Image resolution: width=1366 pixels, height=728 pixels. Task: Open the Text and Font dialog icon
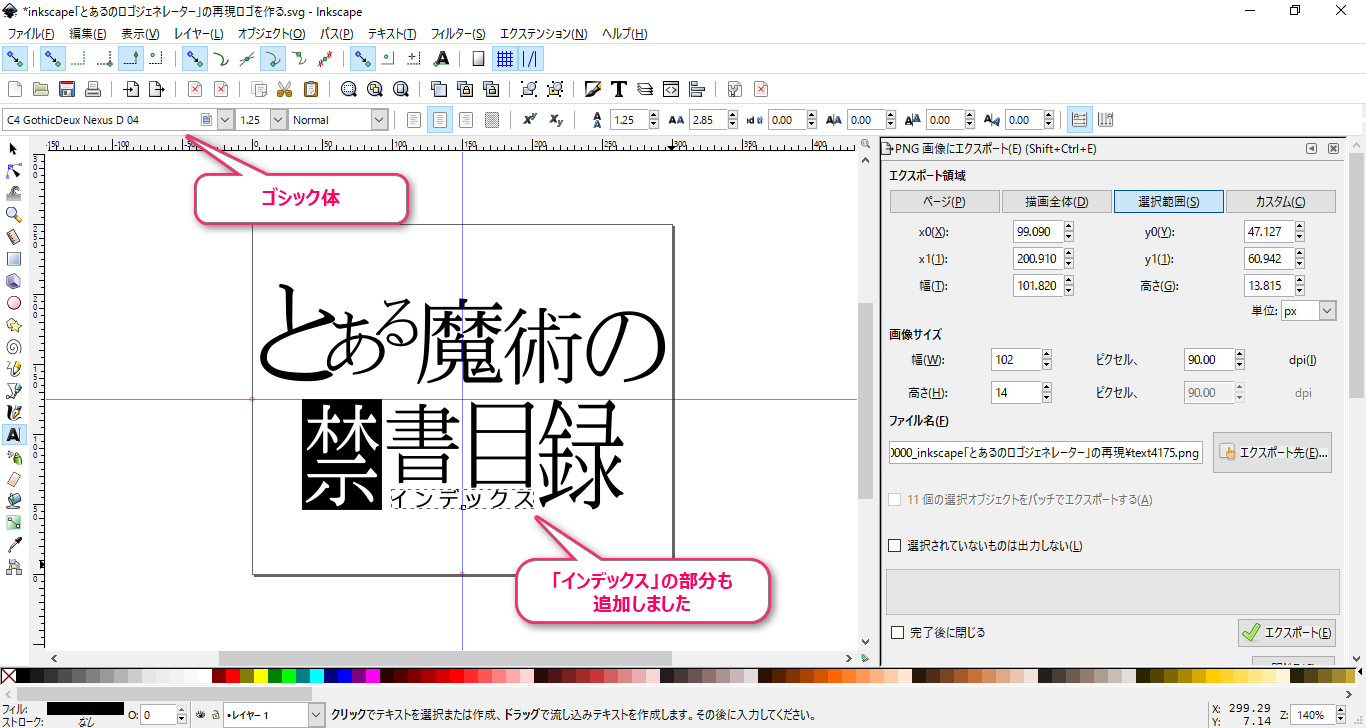619,89
